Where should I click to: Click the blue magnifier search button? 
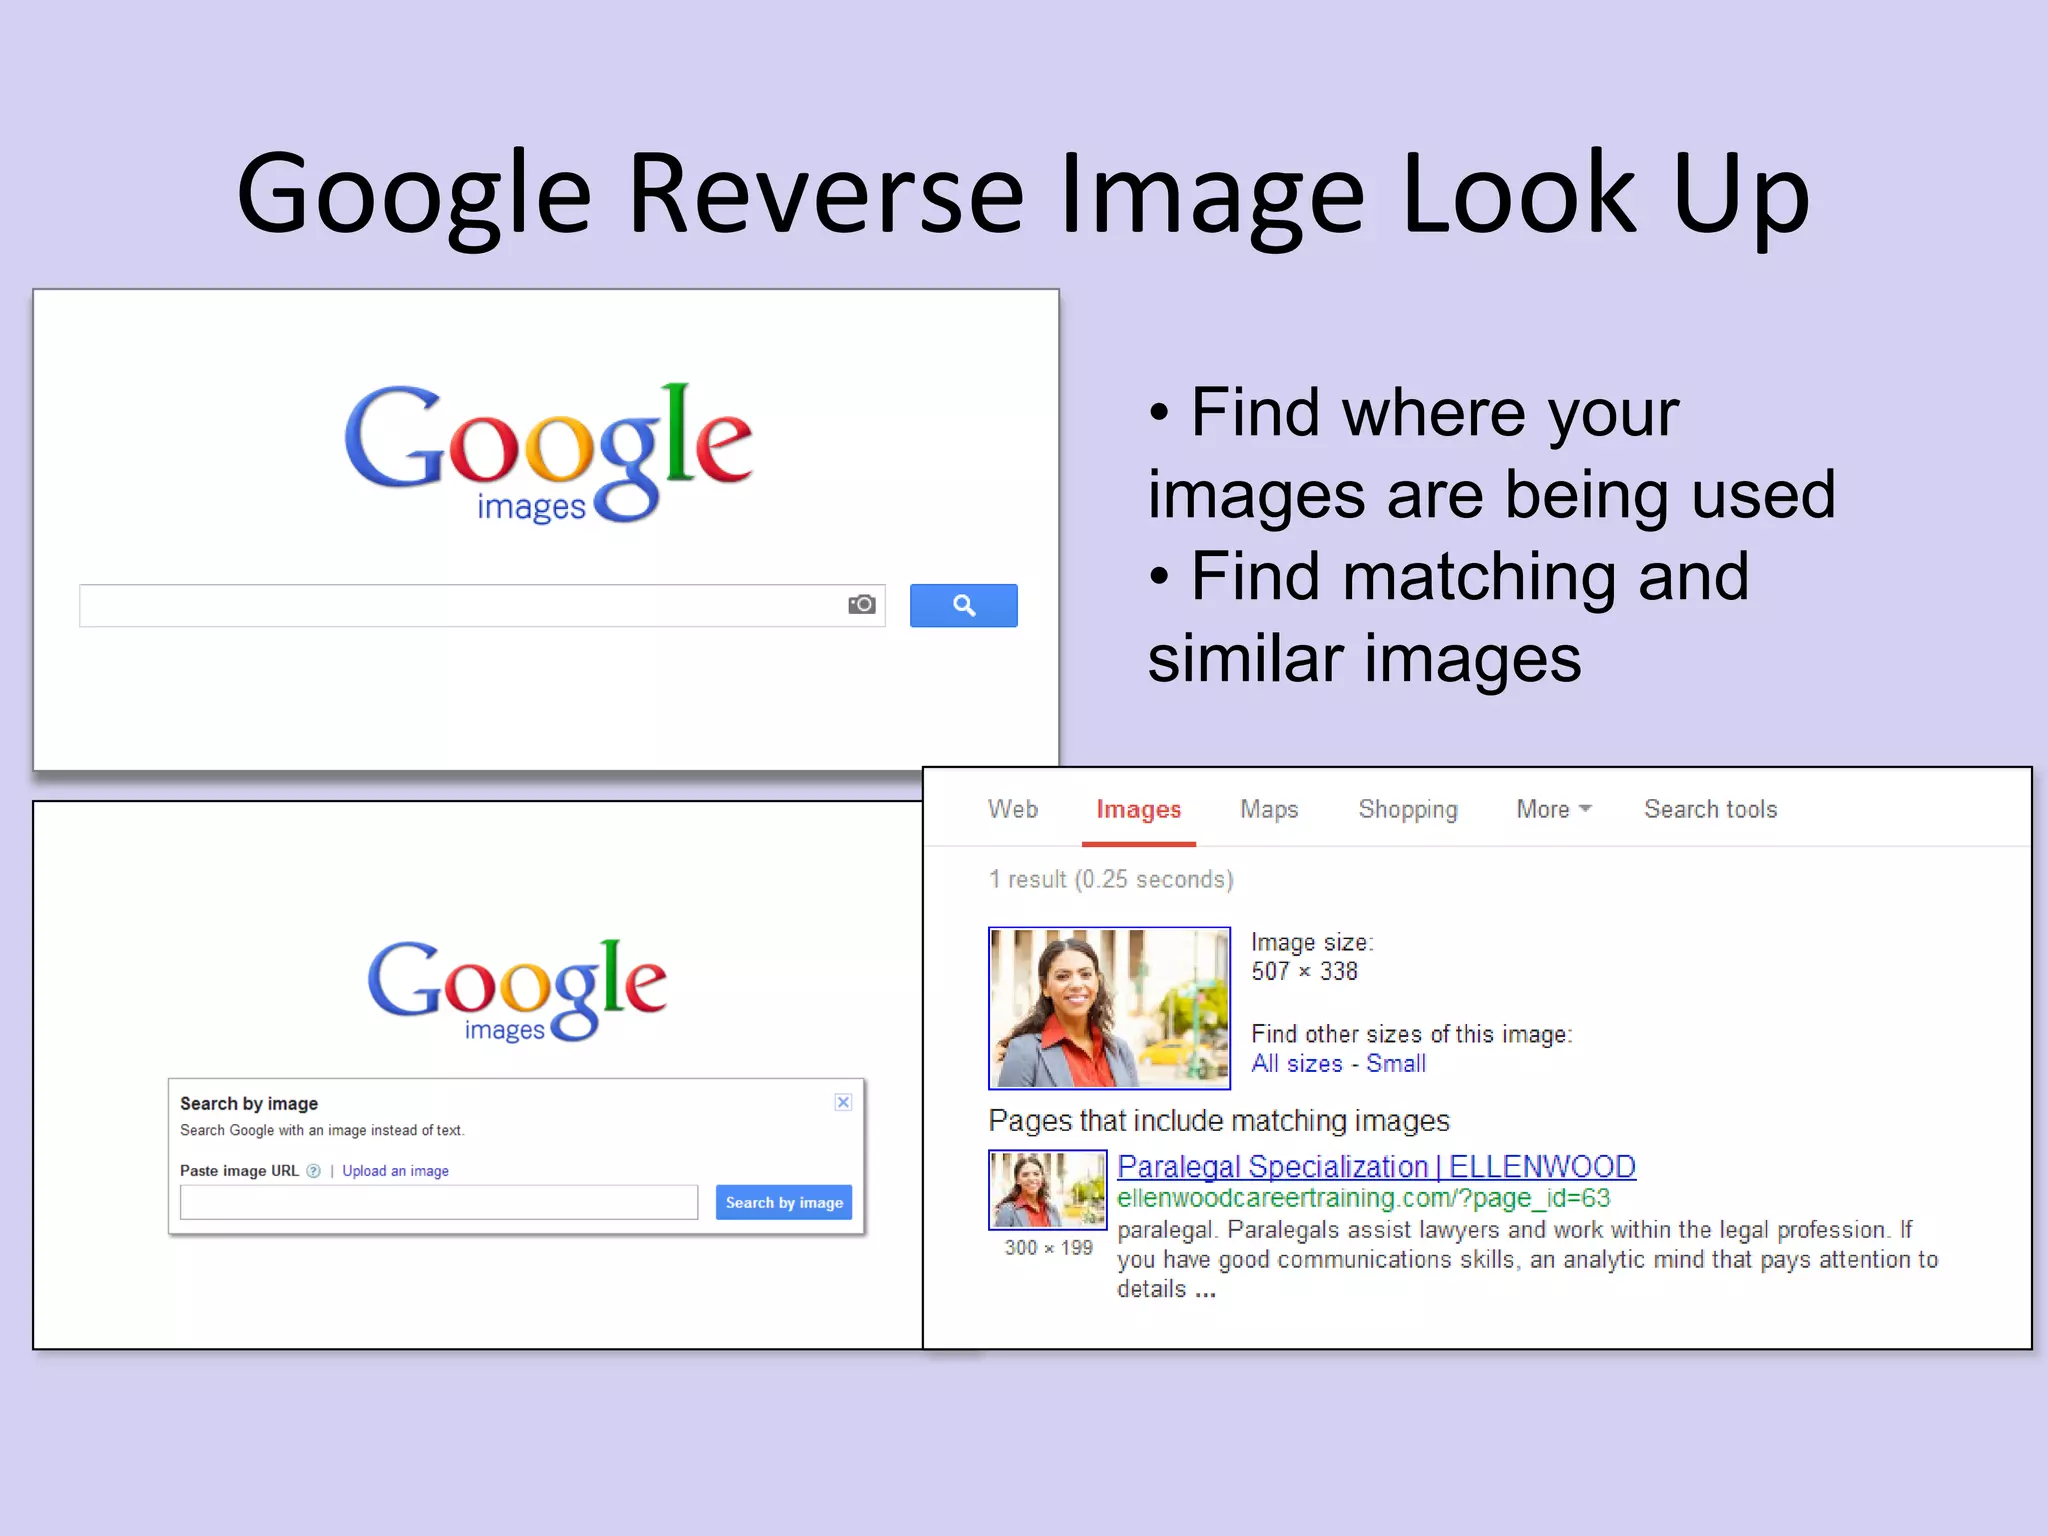tap(963, 605)
